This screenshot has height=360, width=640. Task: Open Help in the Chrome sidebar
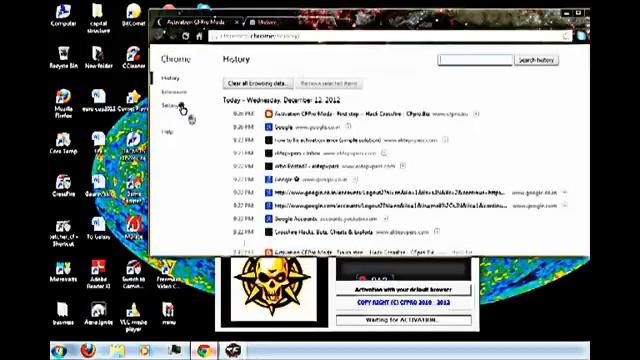[167, 132]
